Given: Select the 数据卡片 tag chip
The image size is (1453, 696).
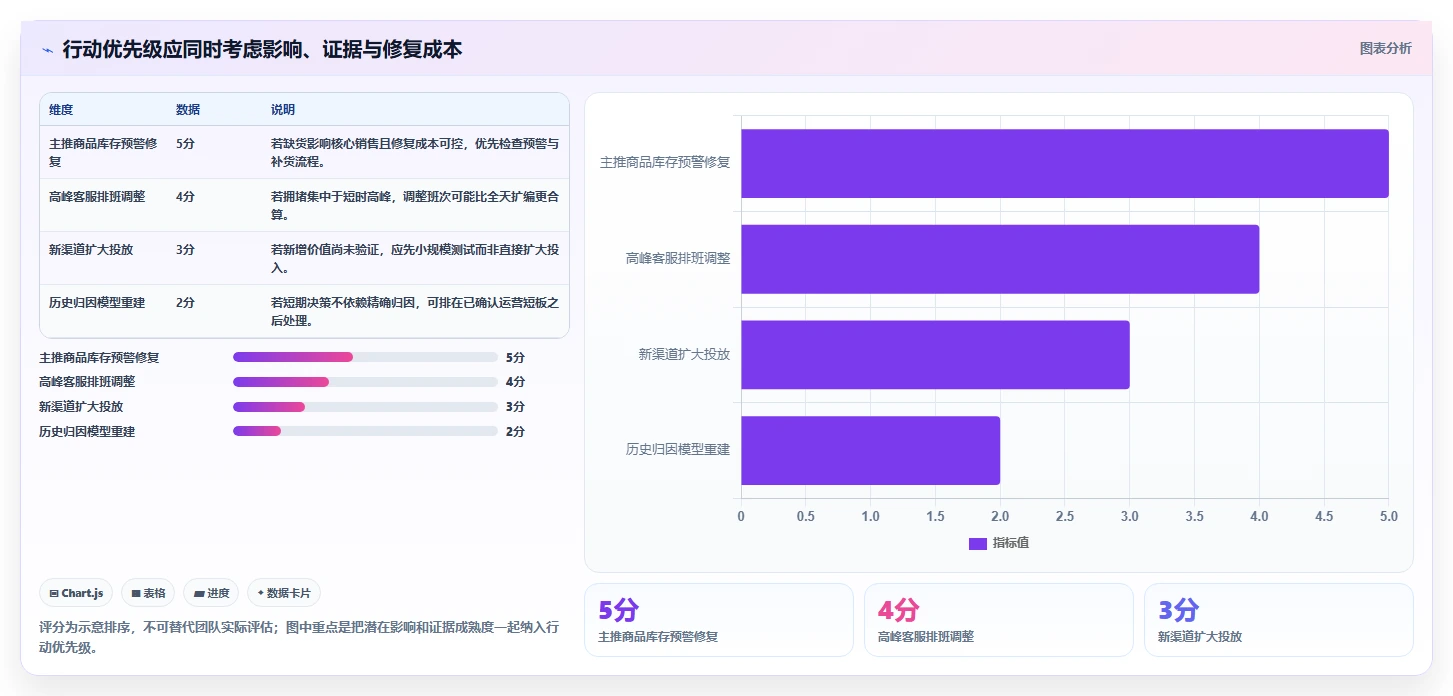Looking at the screenshot, I should coord(284,593).
